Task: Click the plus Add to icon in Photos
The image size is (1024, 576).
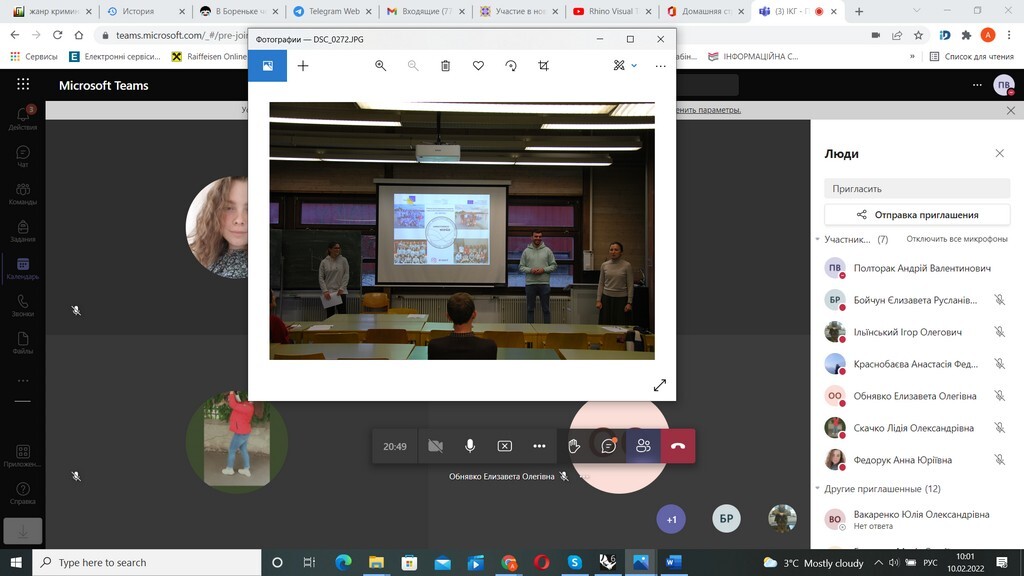Action: 302,65
